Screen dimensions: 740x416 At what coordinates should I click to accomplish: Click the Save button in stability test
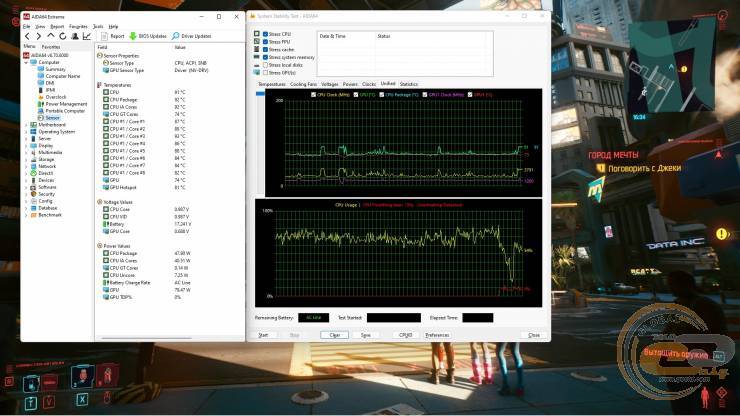[365, 335]
